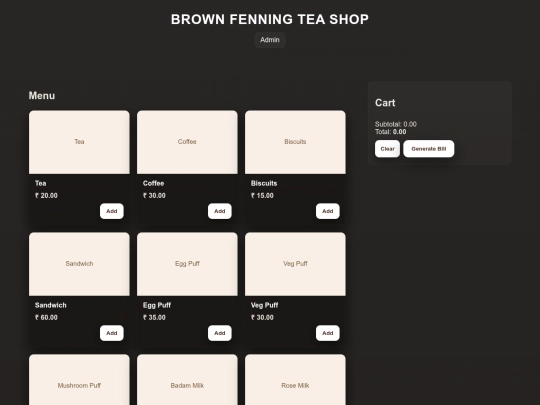The width and height of the screenshot is (540, 405).
Task: Clear the cart
Action: click(387, 149)
